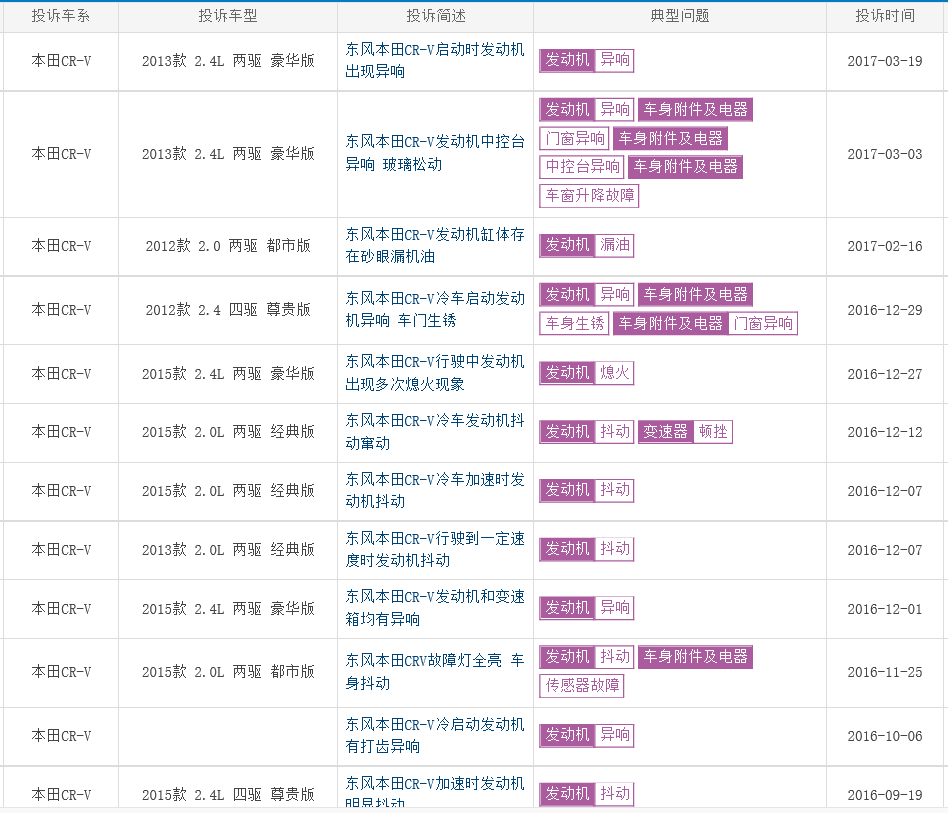Open the 行驶中发动机出现多次熄火现象 complaint

[x=434, y=372]
